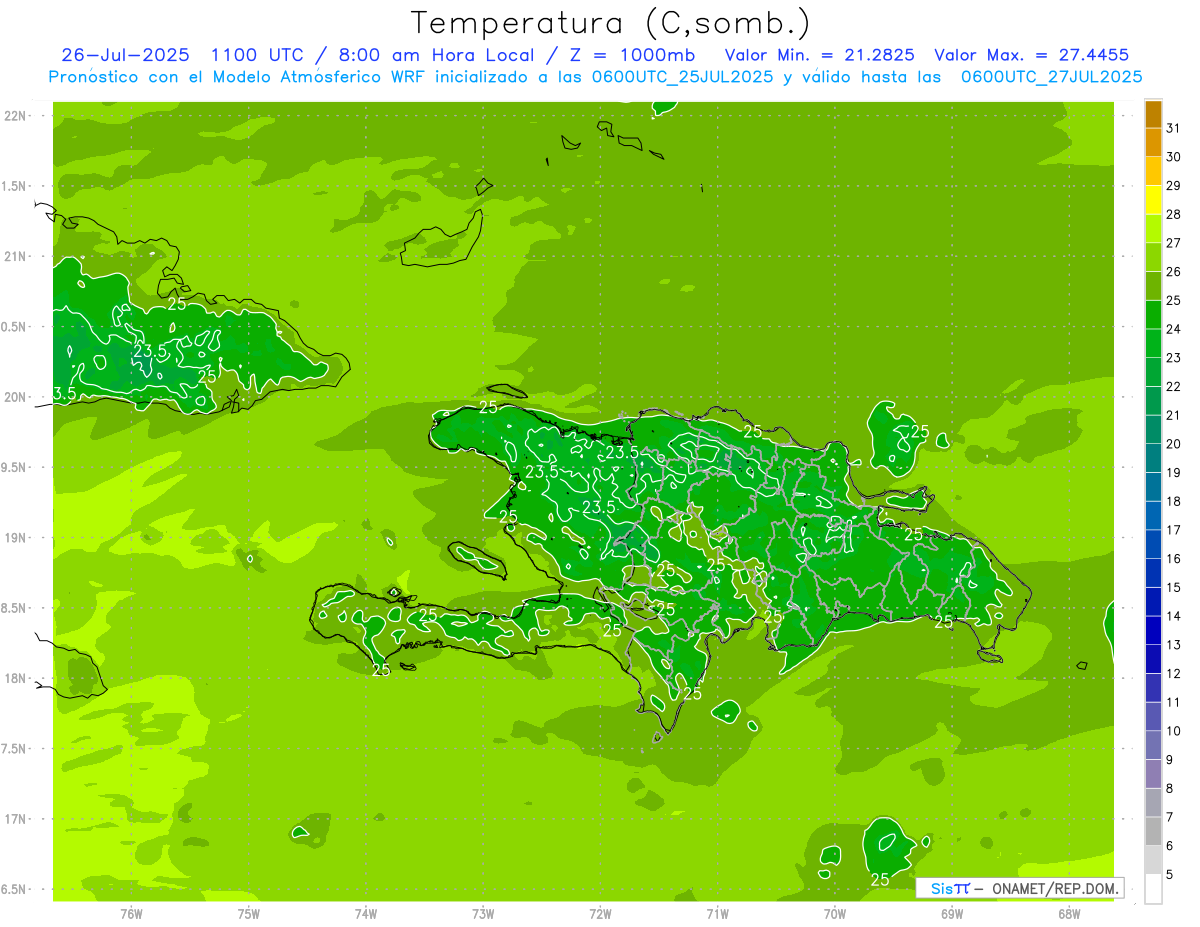
Task: Click the "76W" longitude label
Action: click(131, 913)
